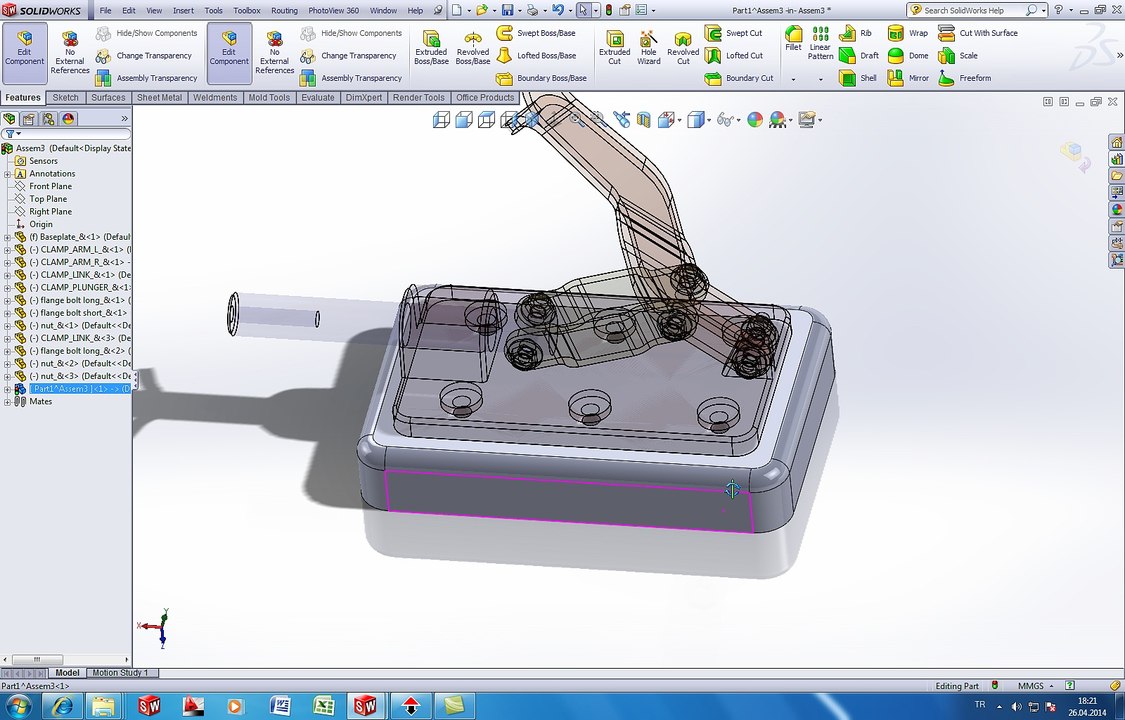Switch to the Sketch tab
This screenshot has width=1125, height=720.
click(x=65, y=98)
